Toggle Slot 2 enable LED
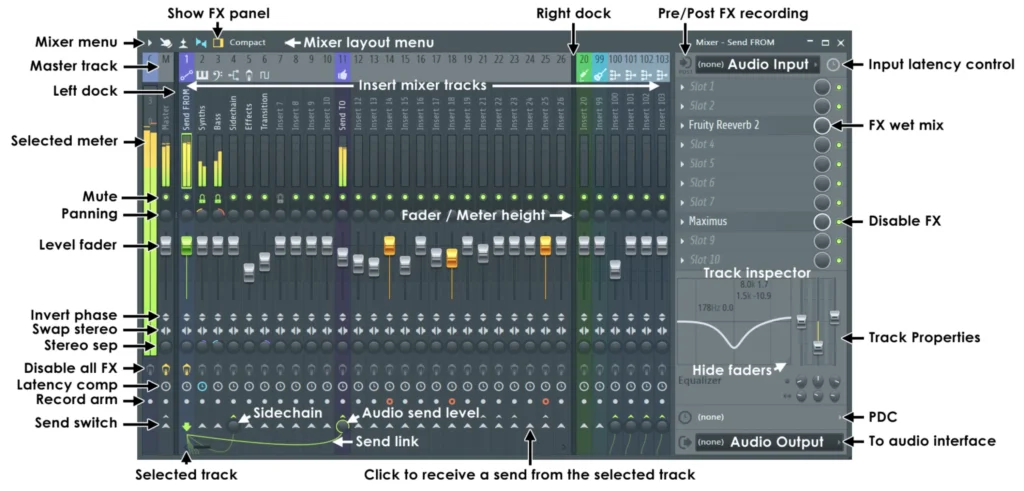The image size is (1024, 491). pos(839,106)
